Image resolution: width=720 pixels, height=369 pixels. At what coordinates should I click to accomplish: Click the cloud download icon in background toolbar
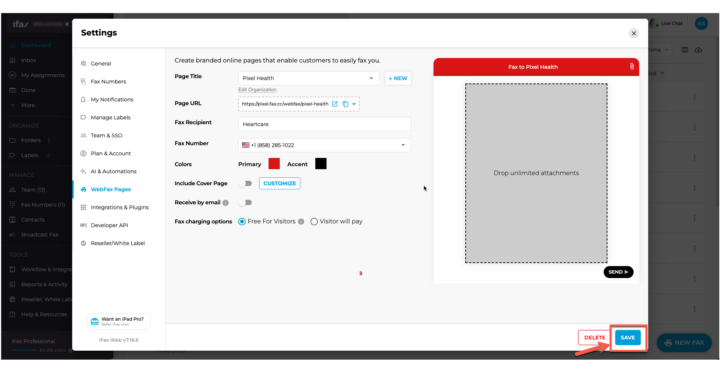pos(698,50)
